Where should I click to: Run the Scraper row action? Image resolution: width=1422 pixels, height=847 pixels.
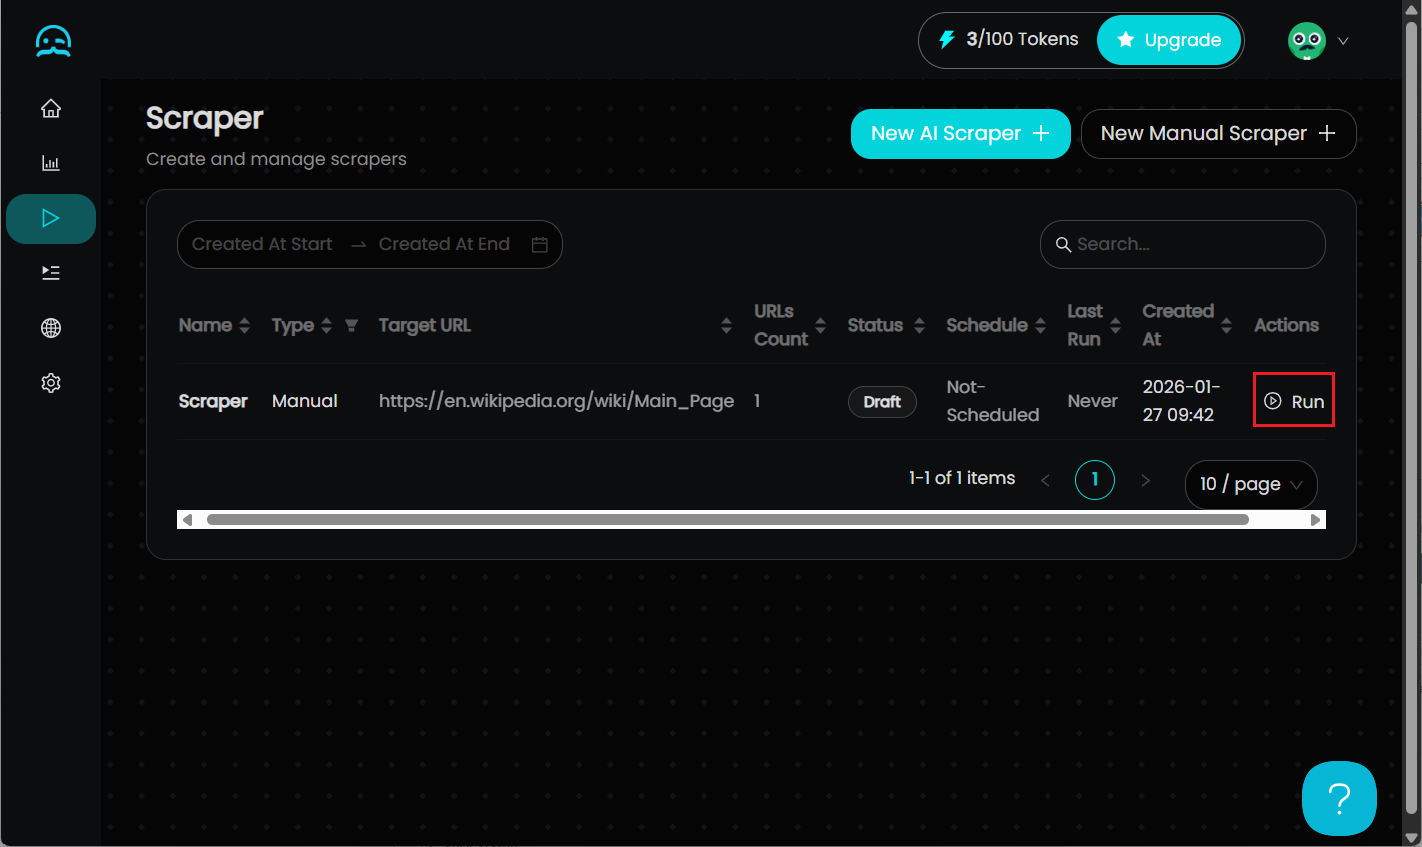[1294, 401]
